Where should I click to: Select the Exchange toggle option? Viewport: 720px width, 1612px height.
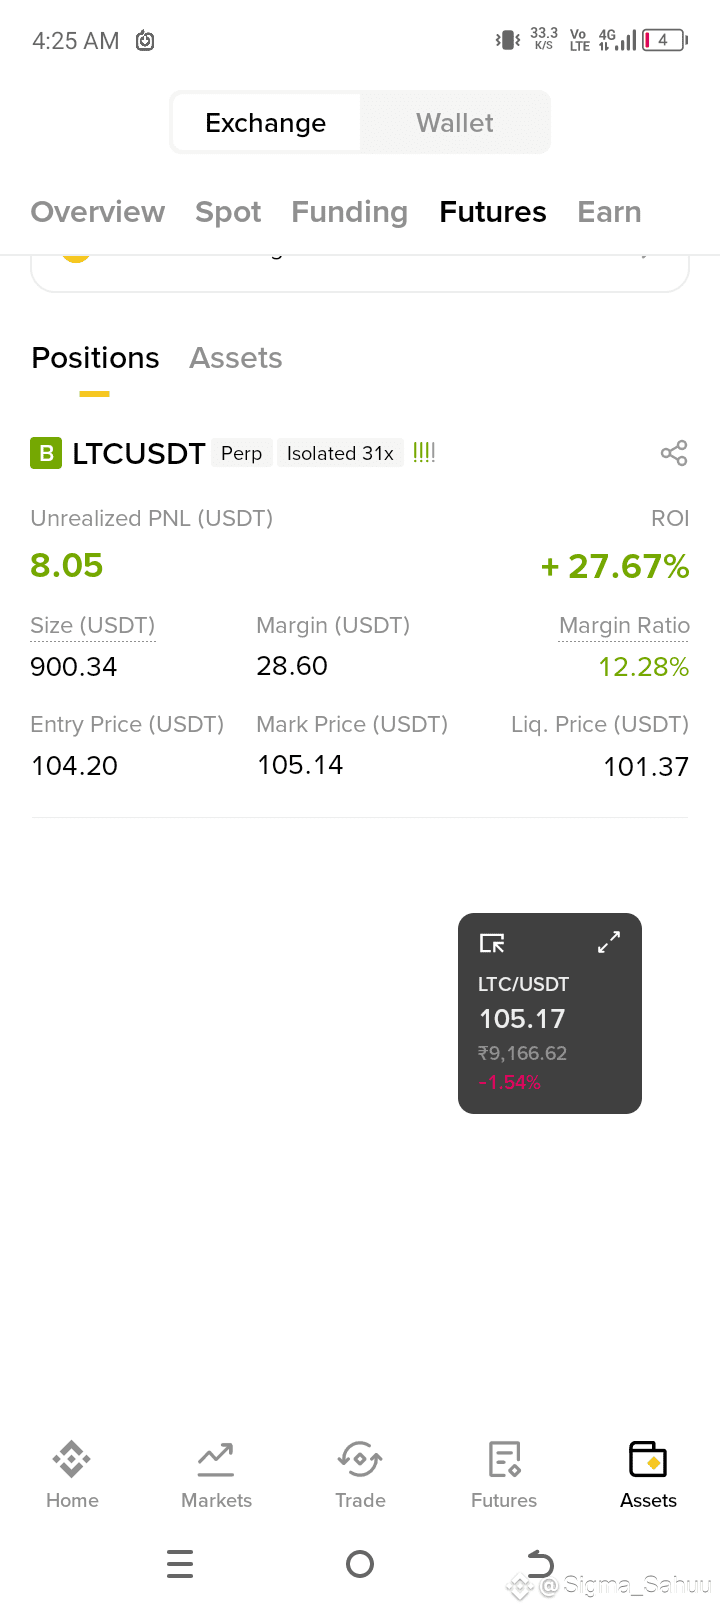(x=266, y=123)
